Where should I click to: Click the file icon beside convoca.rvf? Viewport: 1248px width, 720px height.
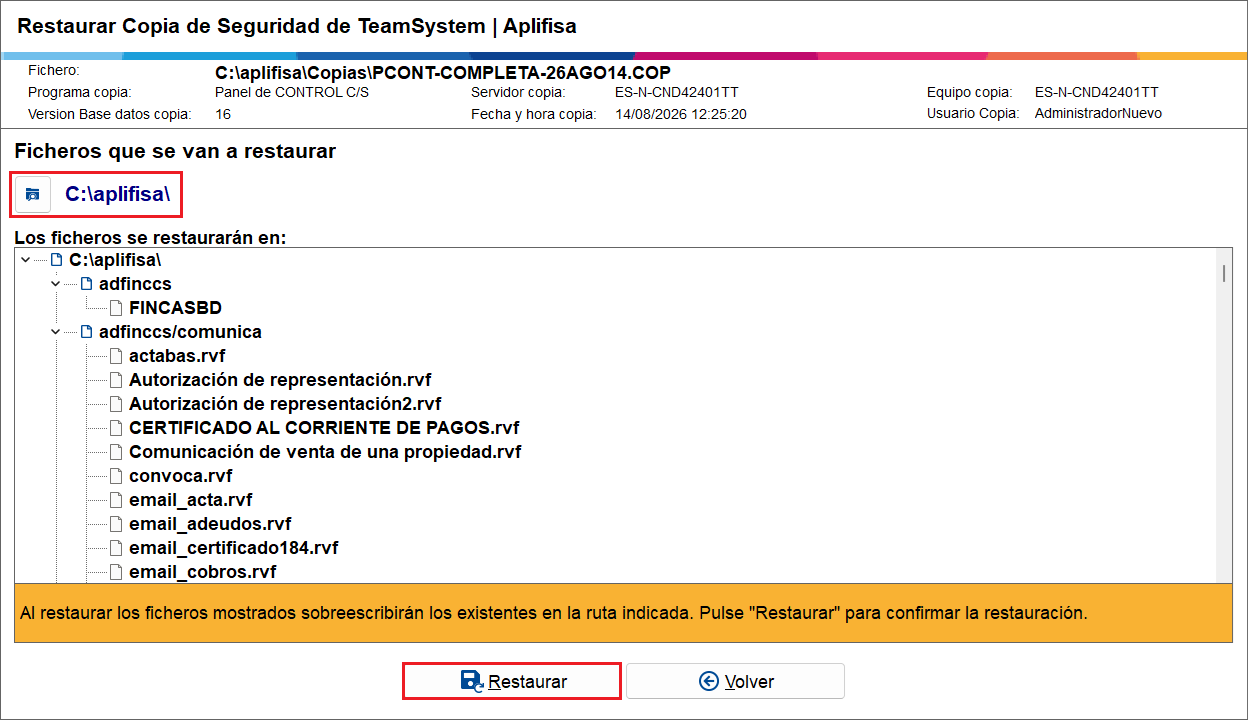click(x=116, y=476)
